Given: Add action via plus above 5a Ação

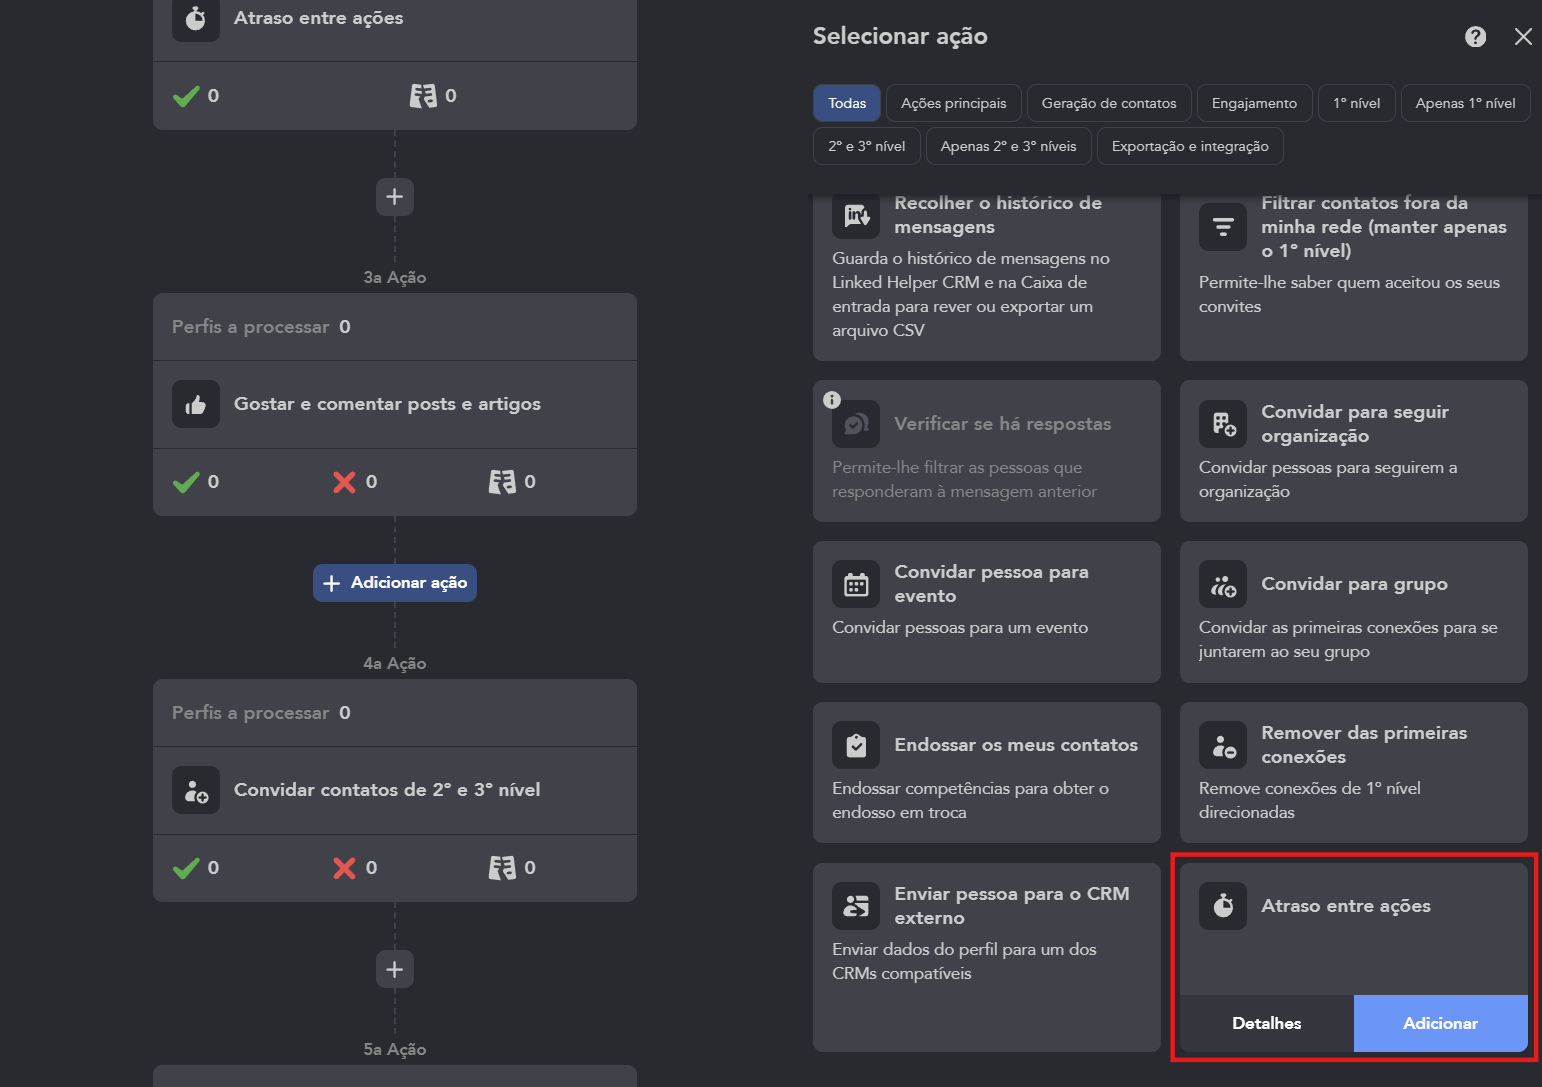Looking at the screenshot, I should click(x=395, y=969).
